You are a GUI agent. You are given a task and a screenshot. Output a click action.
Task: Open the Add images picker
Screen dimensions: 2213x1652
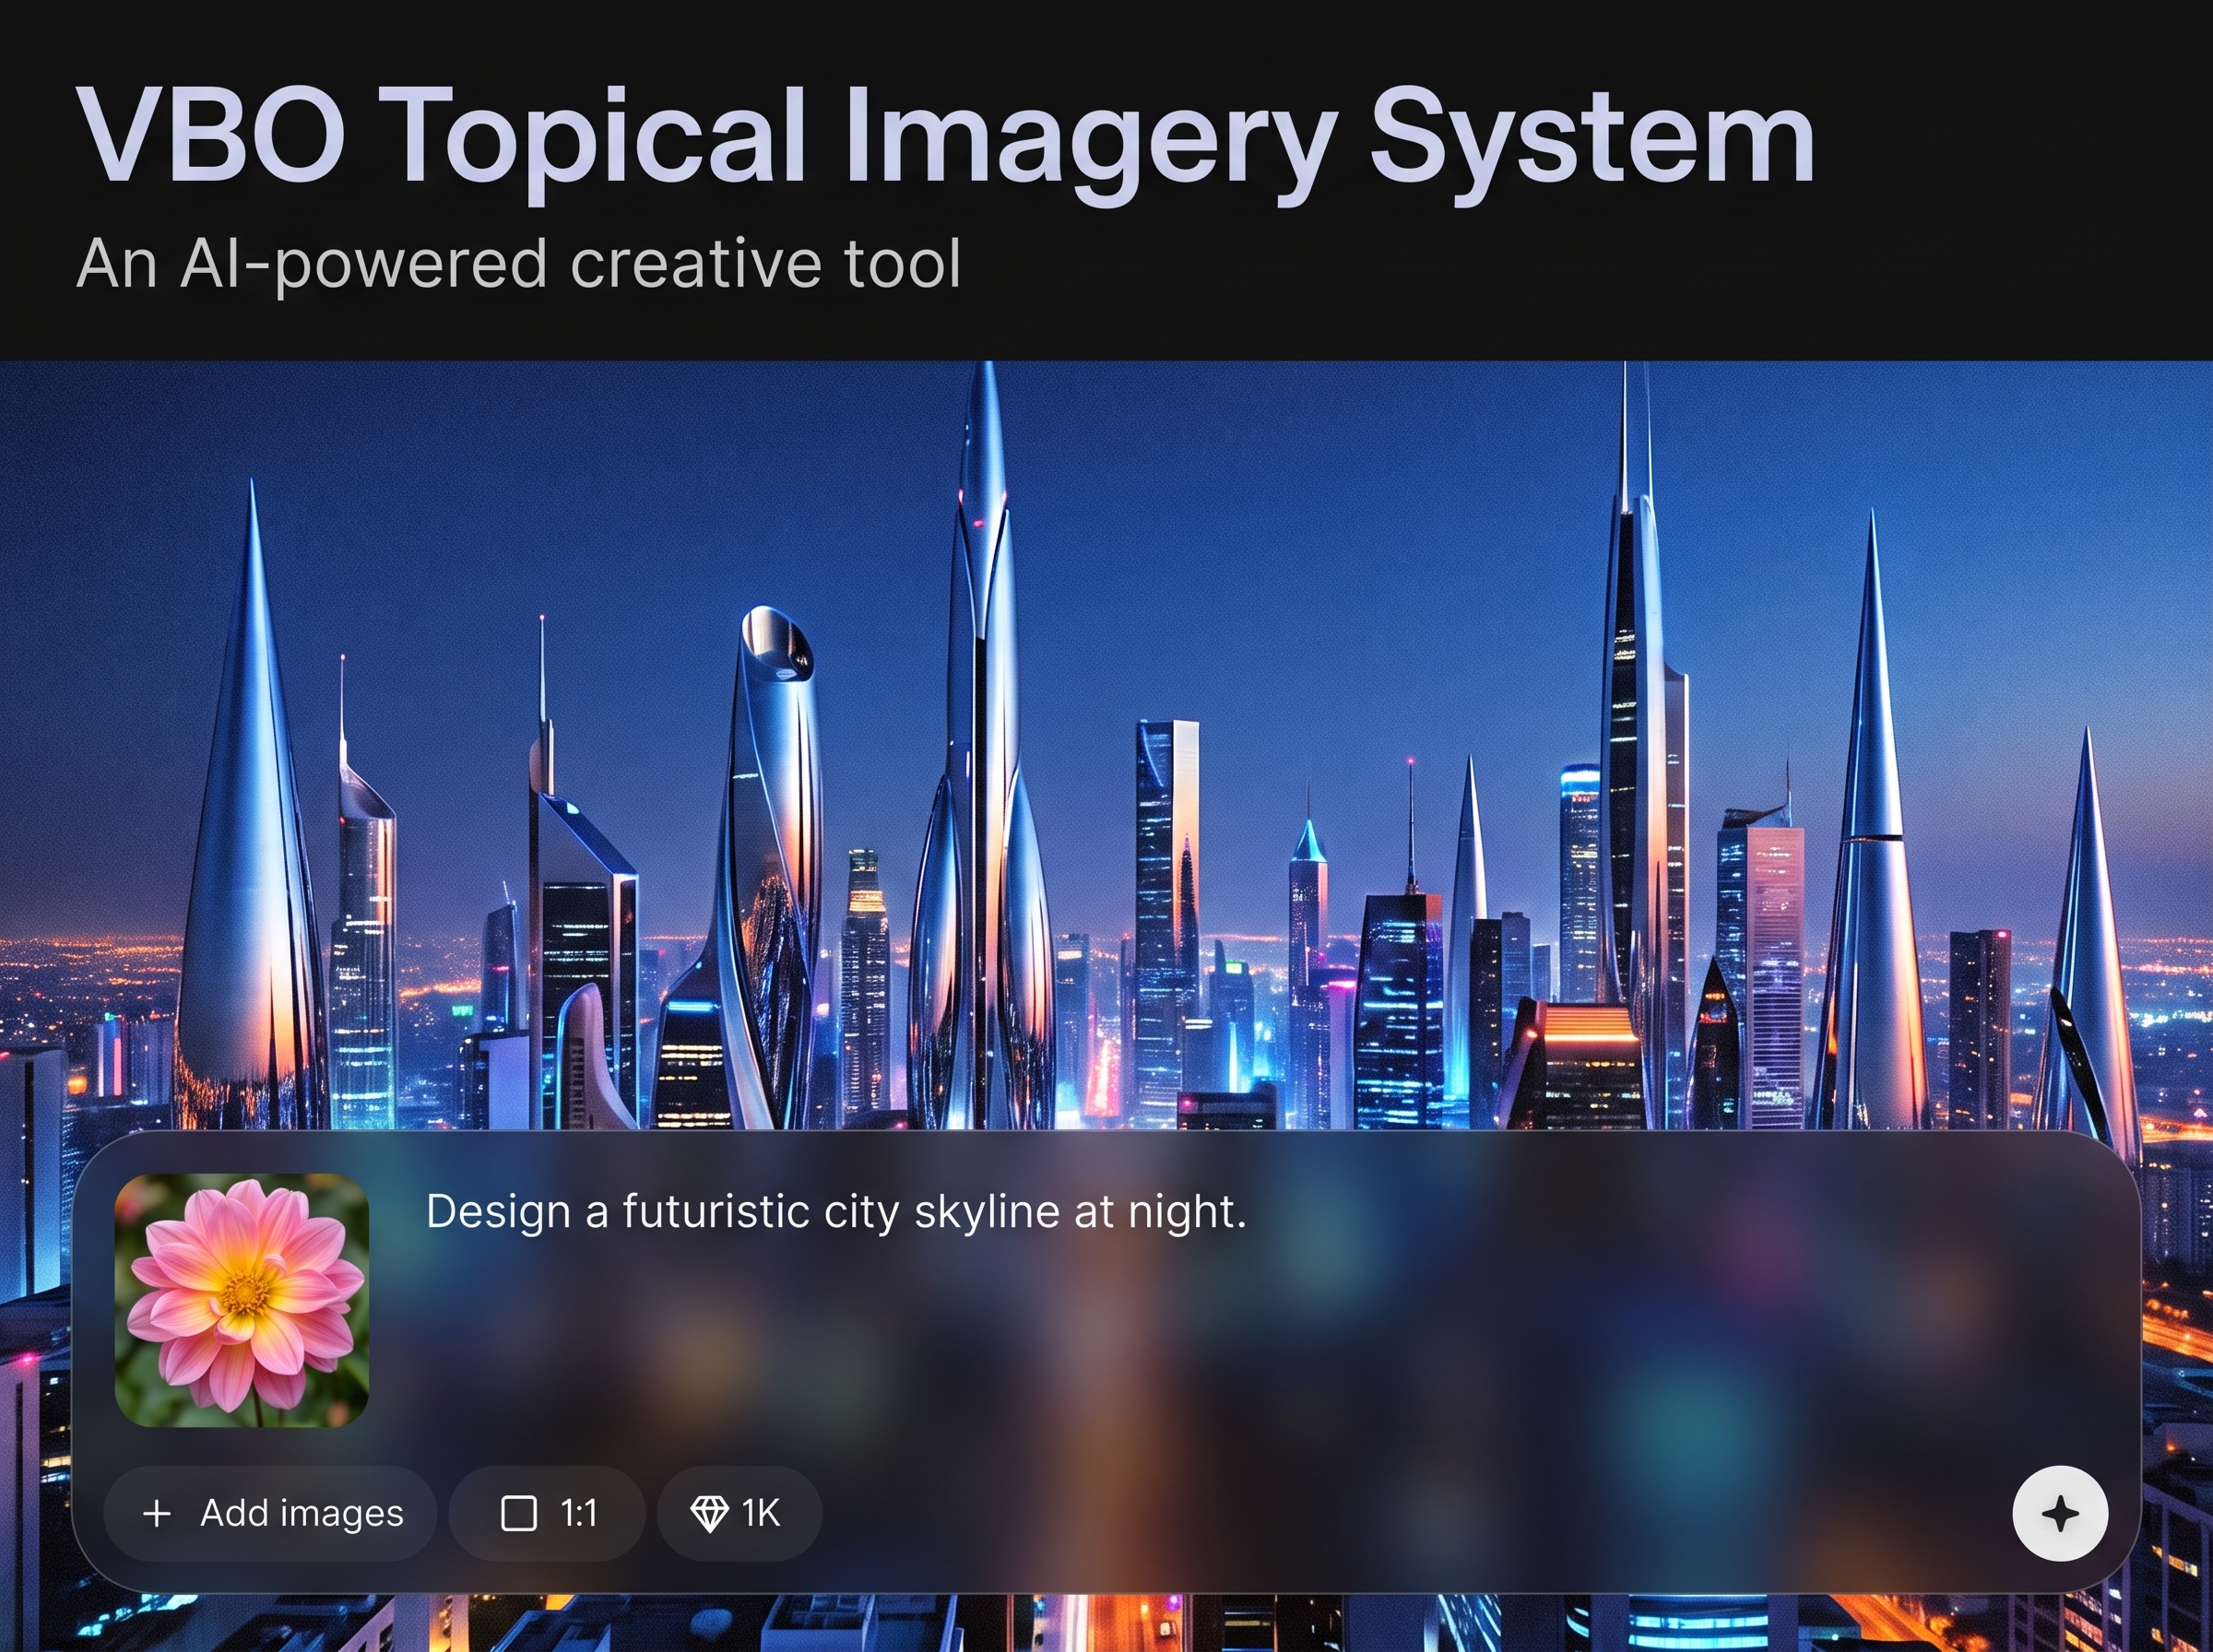pyautogui.click(x=270, y=1513)
